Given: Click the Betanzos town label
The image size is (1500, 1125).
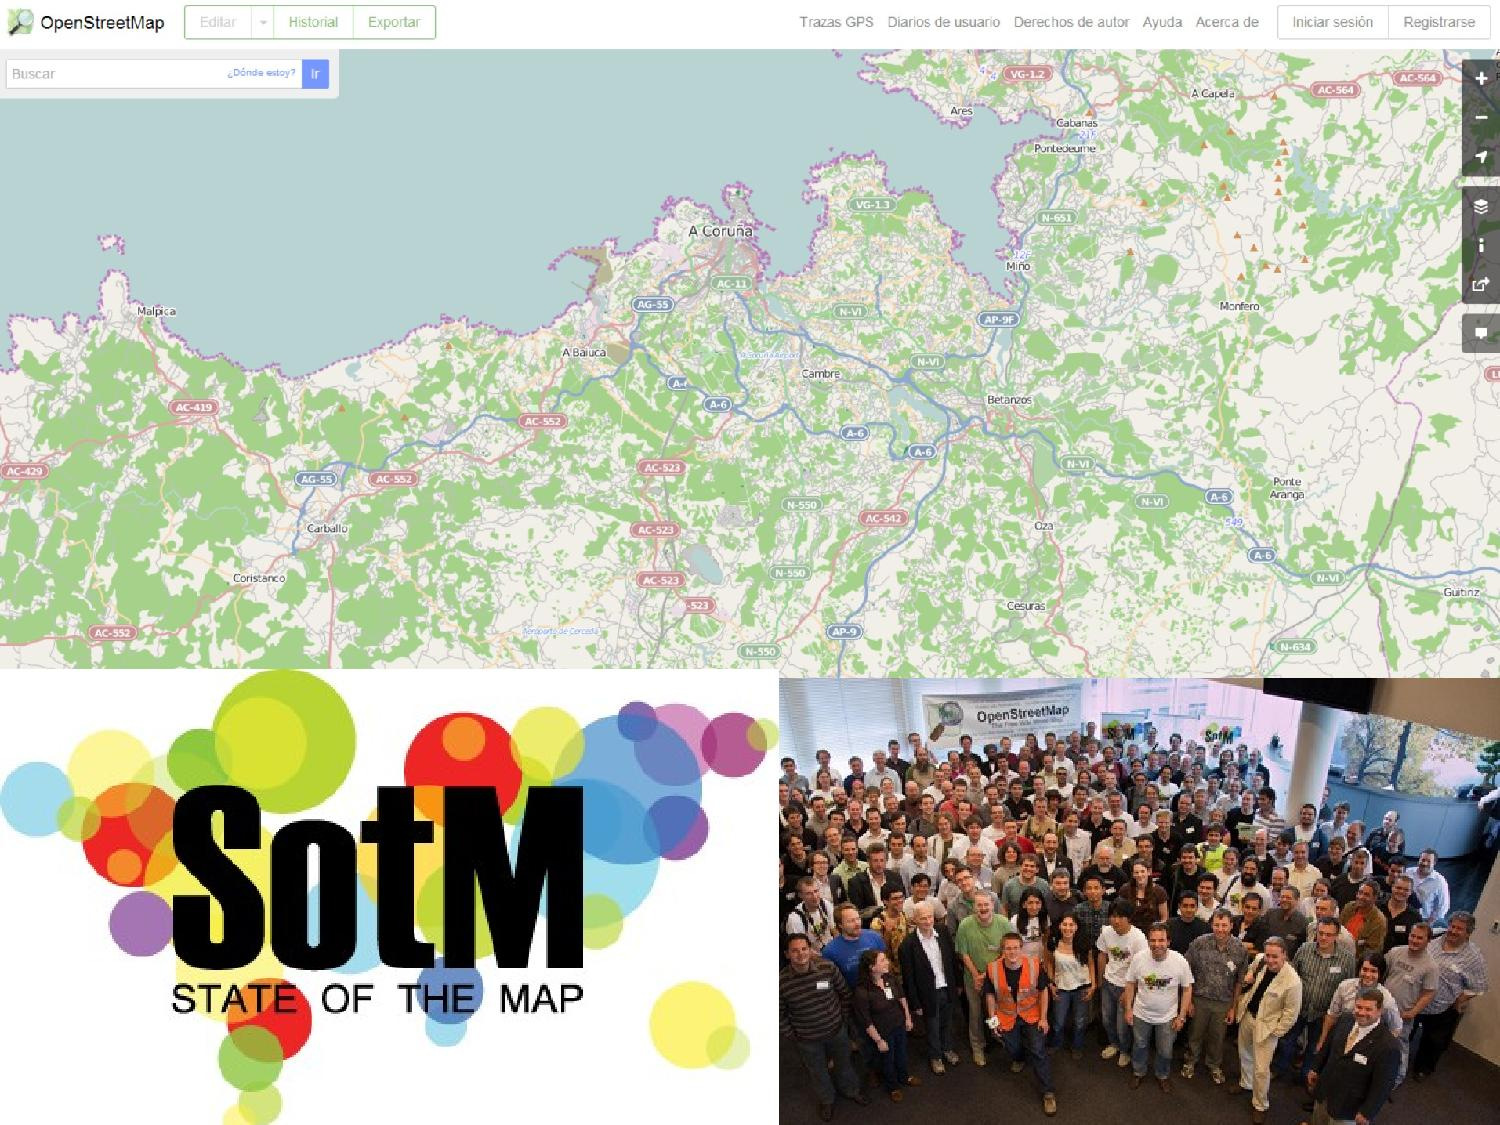Looking at the screenshot, I should click(x=1009, y=400).
